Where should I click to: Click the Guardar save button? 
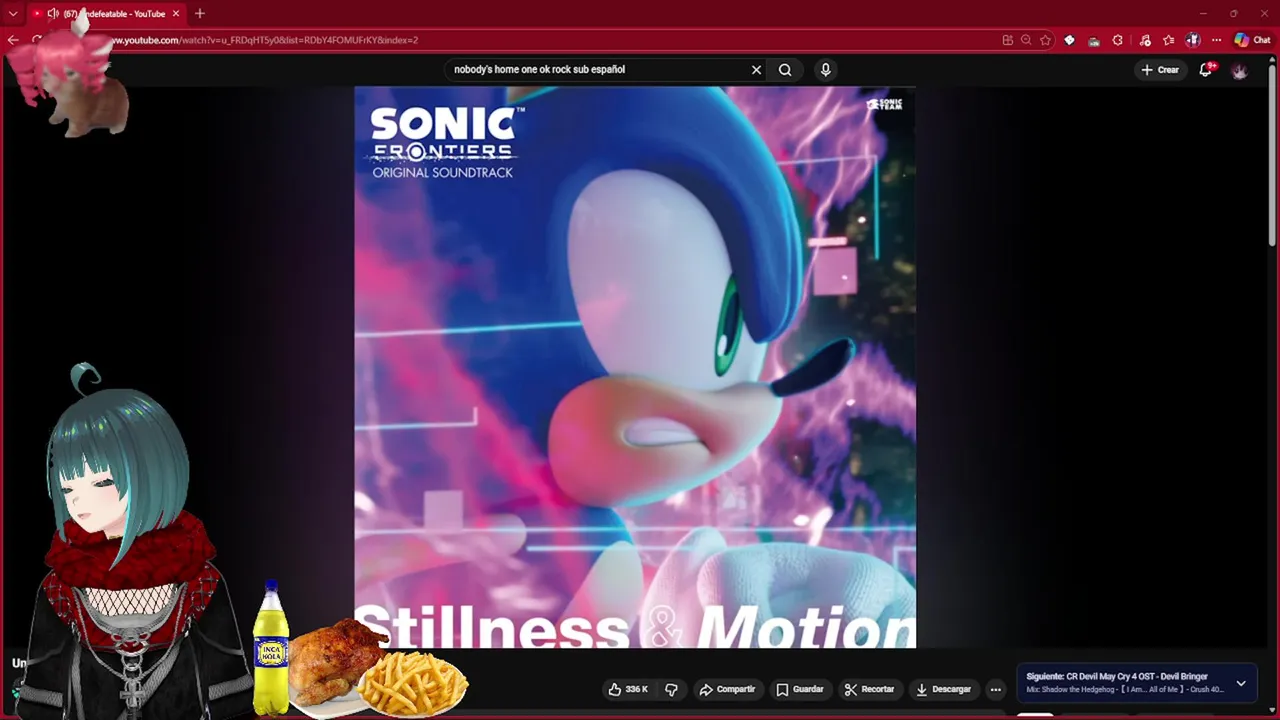[x=799, y=689]
